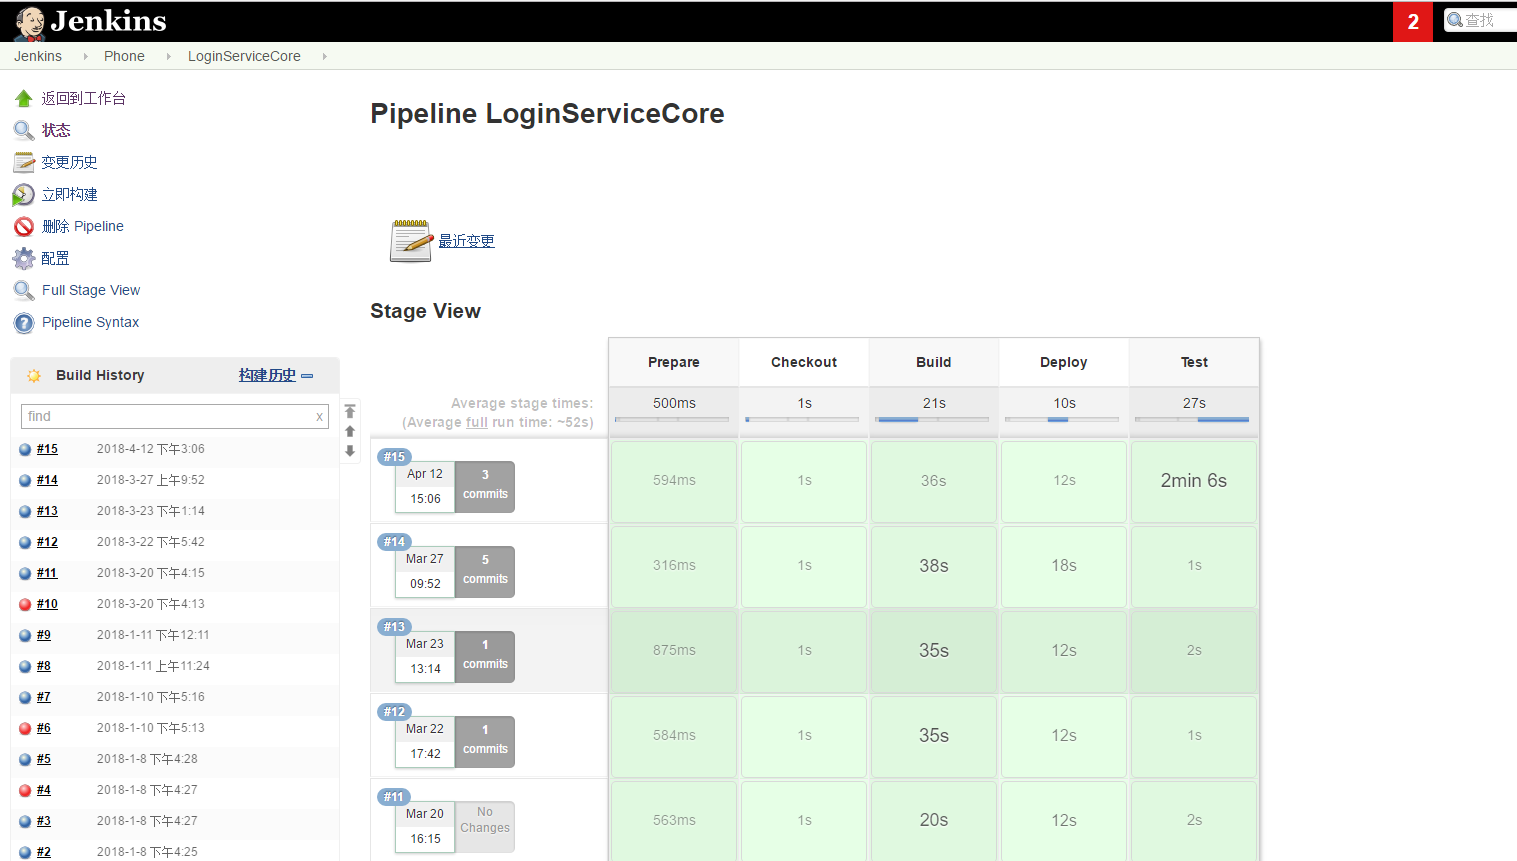Image resolution: width=1517 pixels, height=861 pixels.
Task: Open the configure gear icon
Action: point(24,259)
